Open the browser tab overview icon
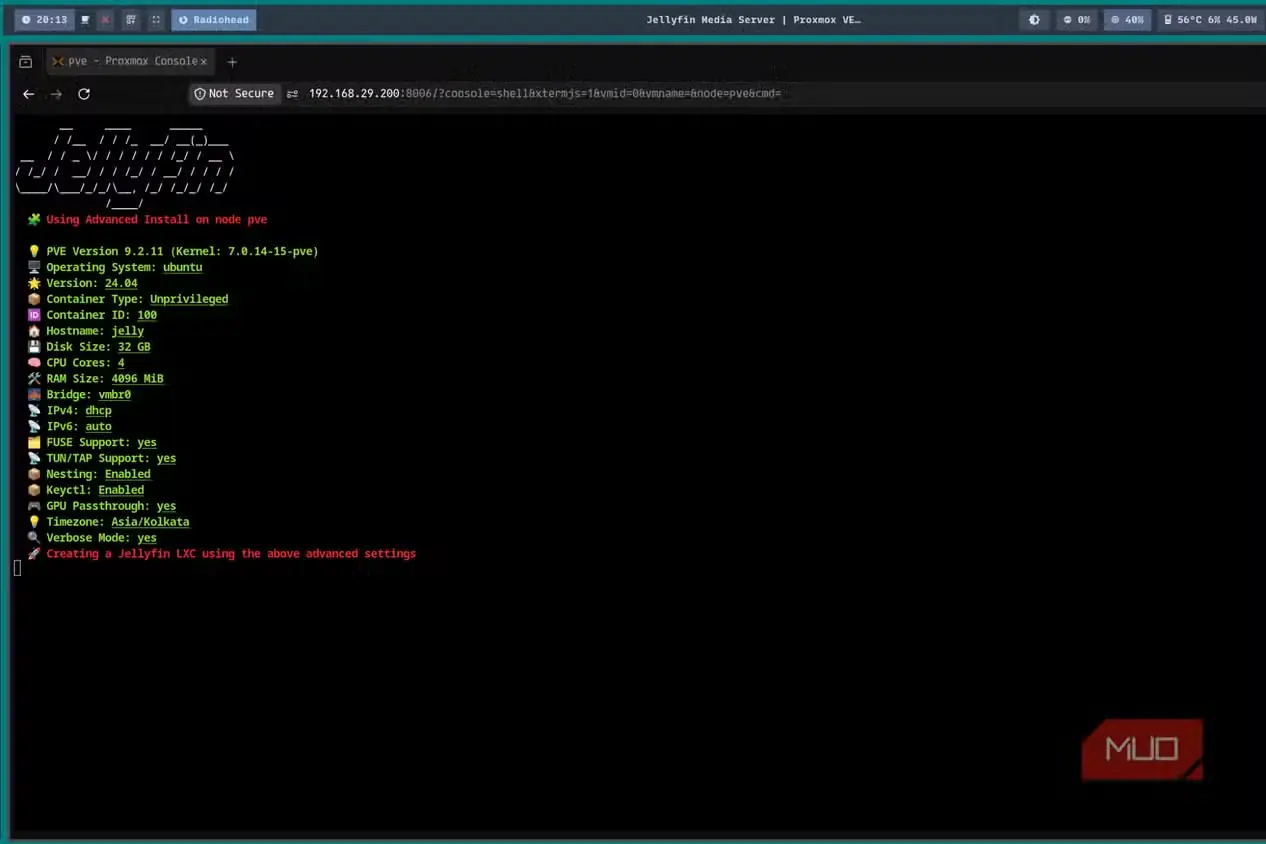The image size is (1266, 844). click(26, 61)
